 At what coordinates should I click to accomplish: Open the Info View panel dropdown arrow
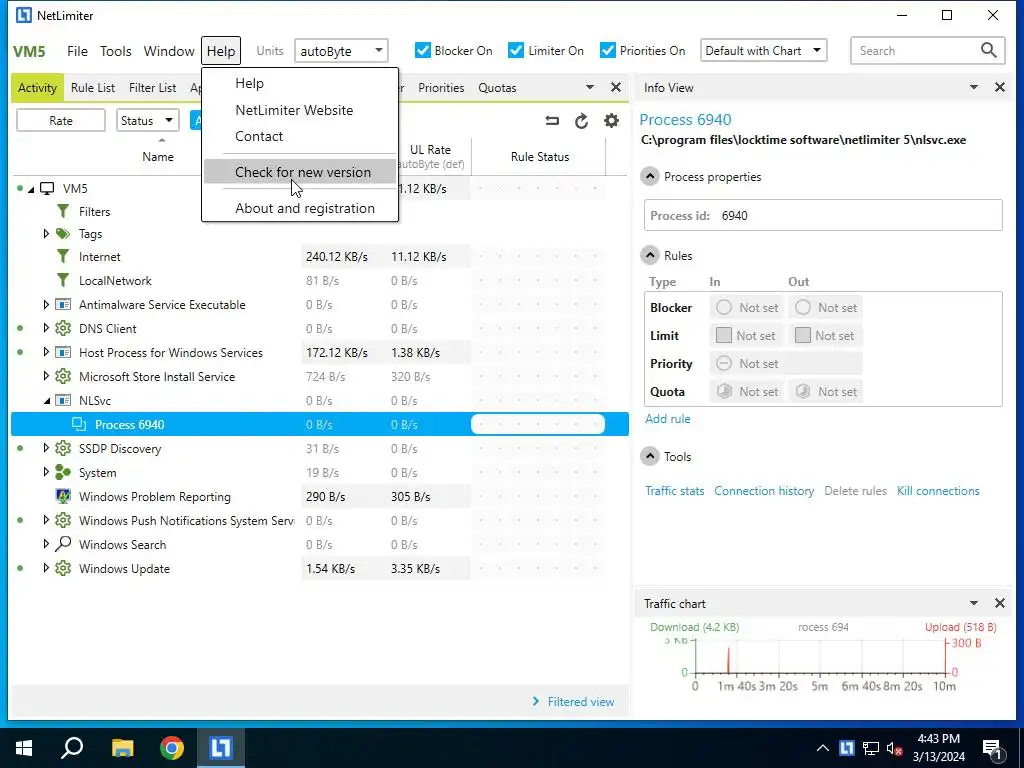[974, 87]
